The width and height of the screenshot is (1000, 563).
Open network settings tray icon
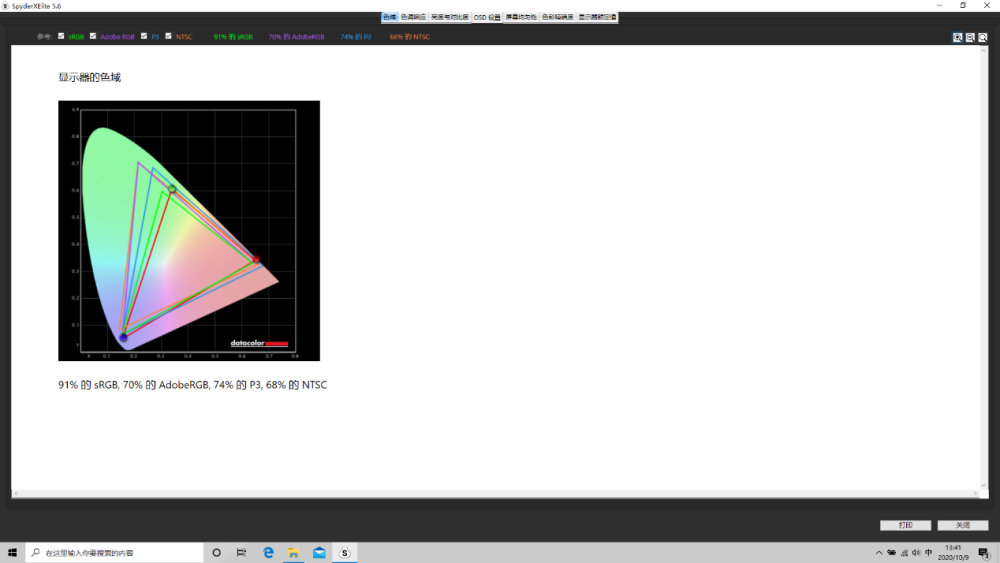point(904,553)
